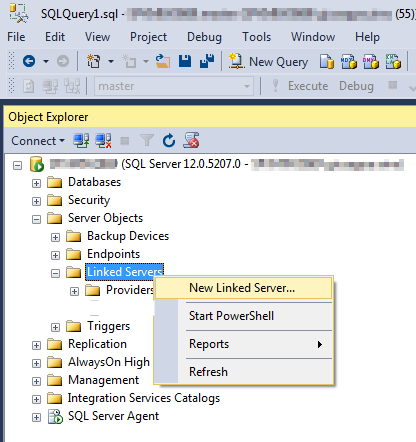Click the SQL Server Agent icon
The image size is (416, 442).
click(55, 416)
